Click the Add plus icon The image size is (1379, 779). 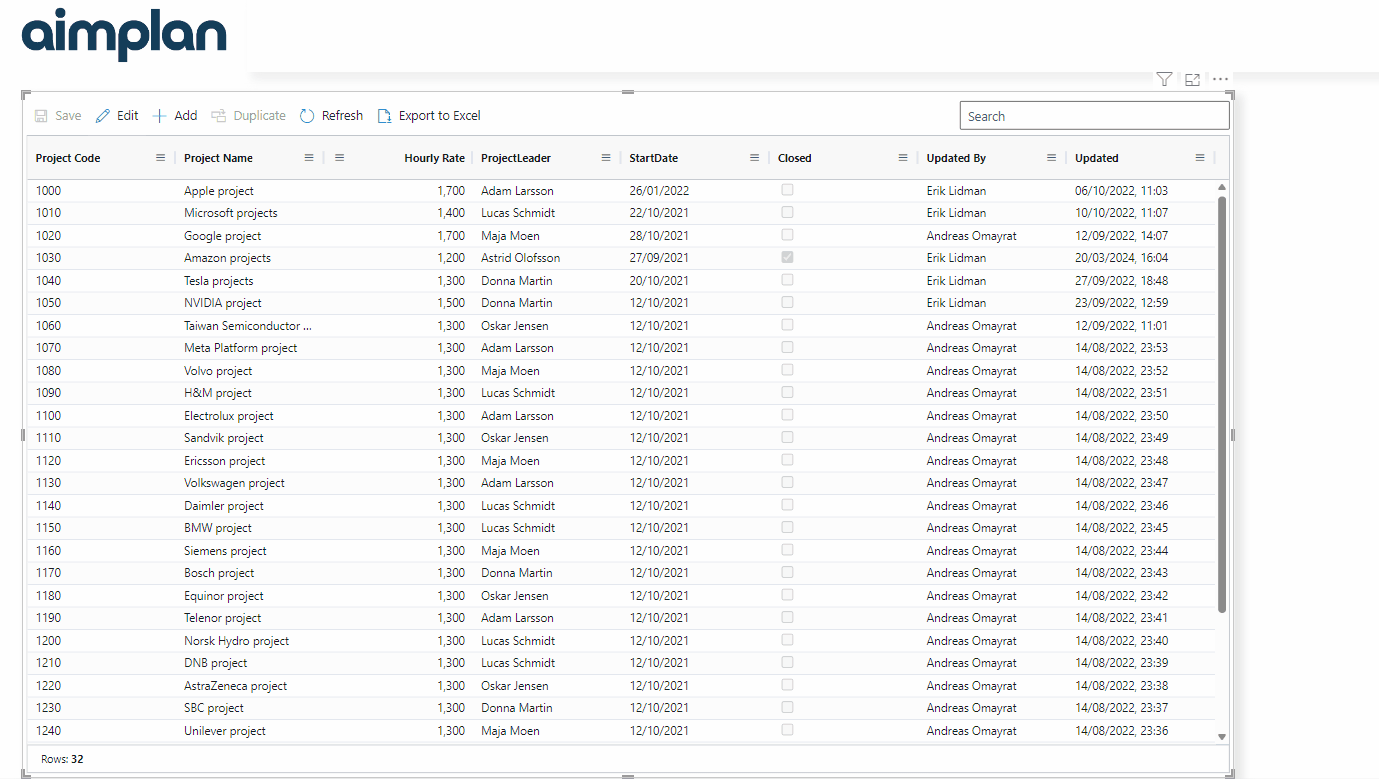click(x=158, y=115)
